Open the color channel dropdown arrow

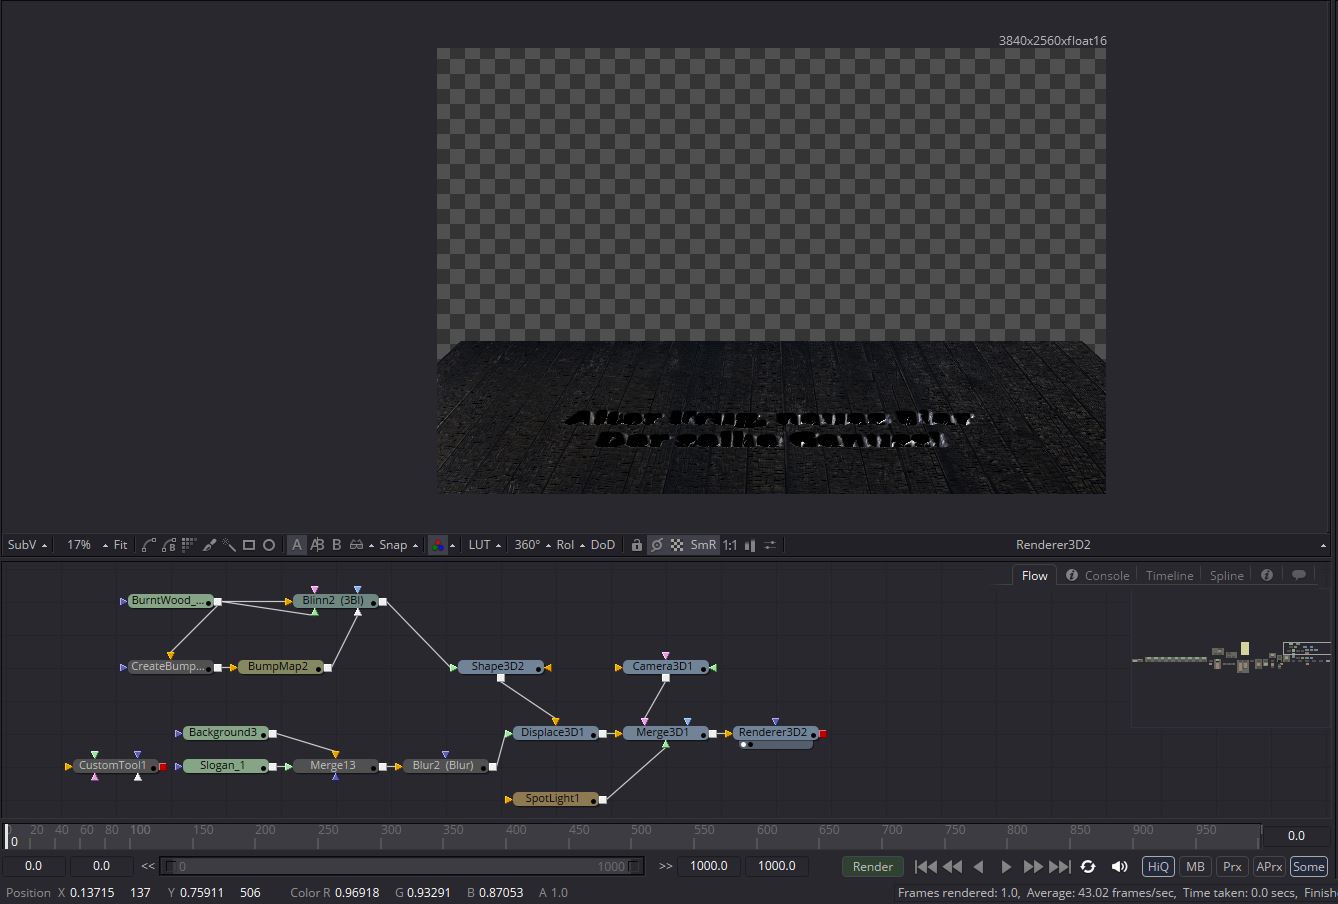[452, 546]
